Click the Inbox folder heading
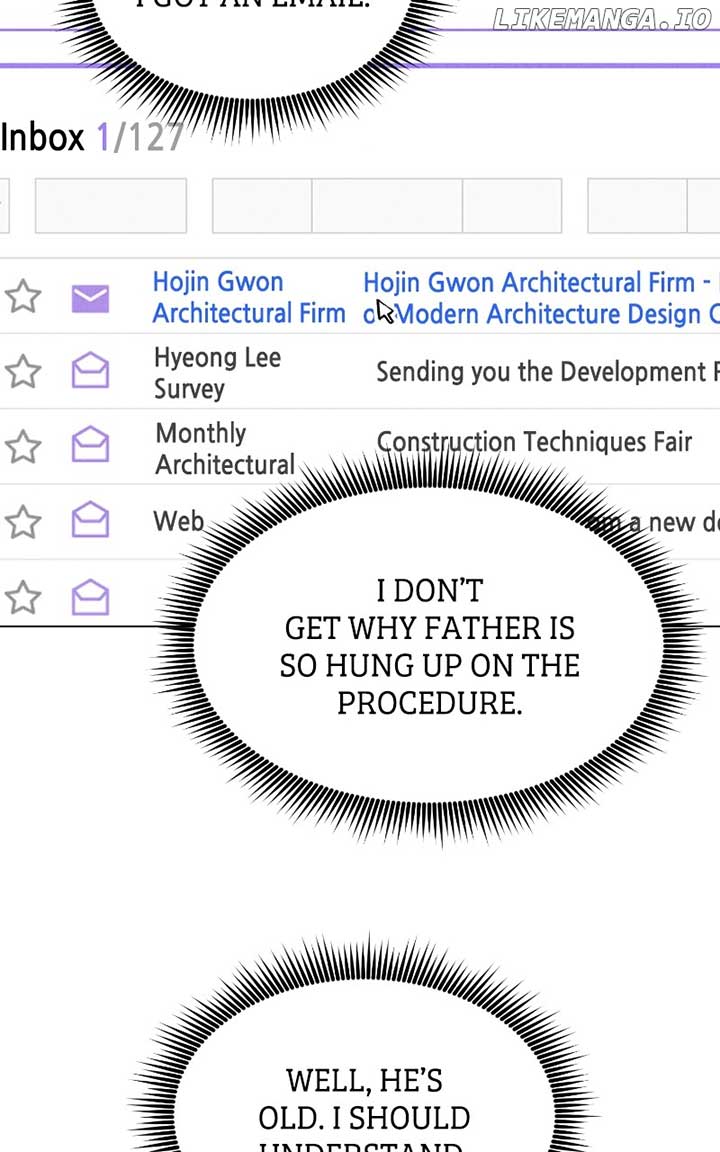The image size is (720, 1152). pos(43,137)
